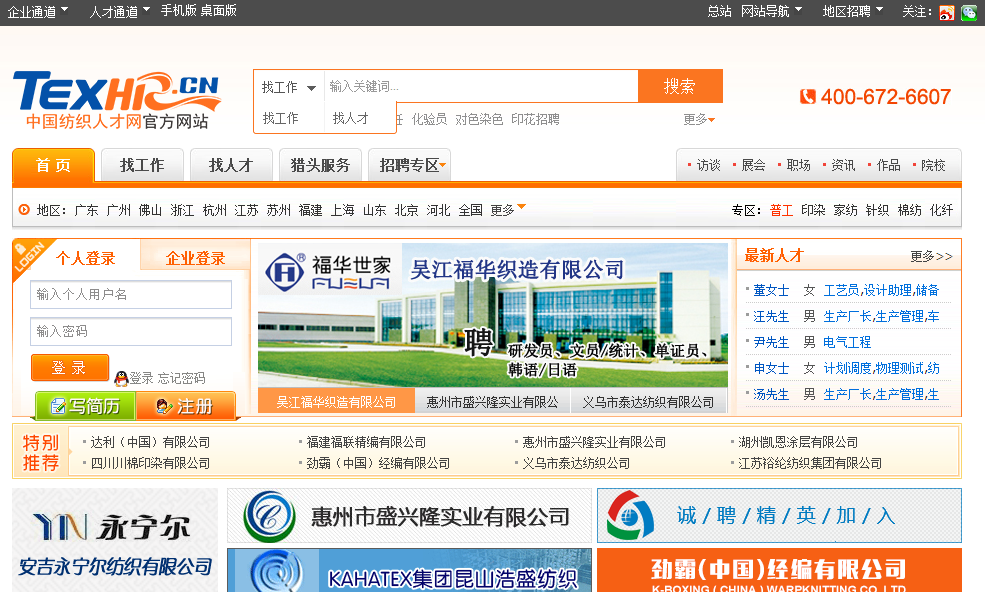Click hot keyword 印花招聘
This screenshot has width=985, height=592.
point(535,119)
